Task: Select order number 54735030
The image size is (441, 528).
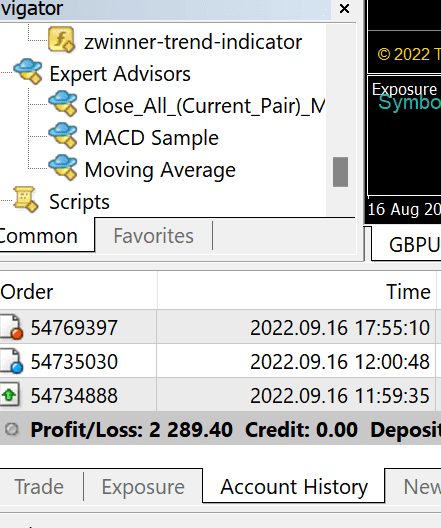Action: 74,361
